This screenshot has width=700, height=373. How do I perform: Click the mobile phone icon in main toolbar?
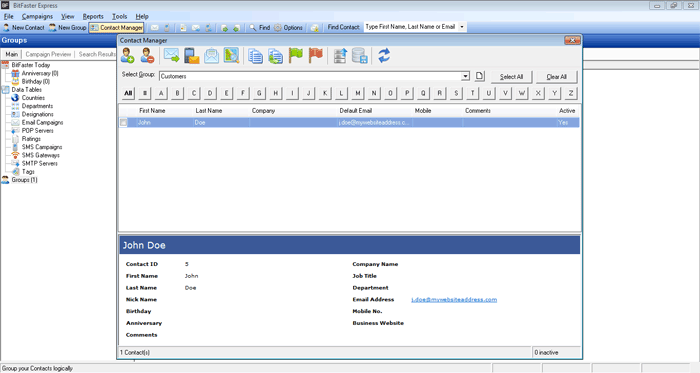pos(167,28)
